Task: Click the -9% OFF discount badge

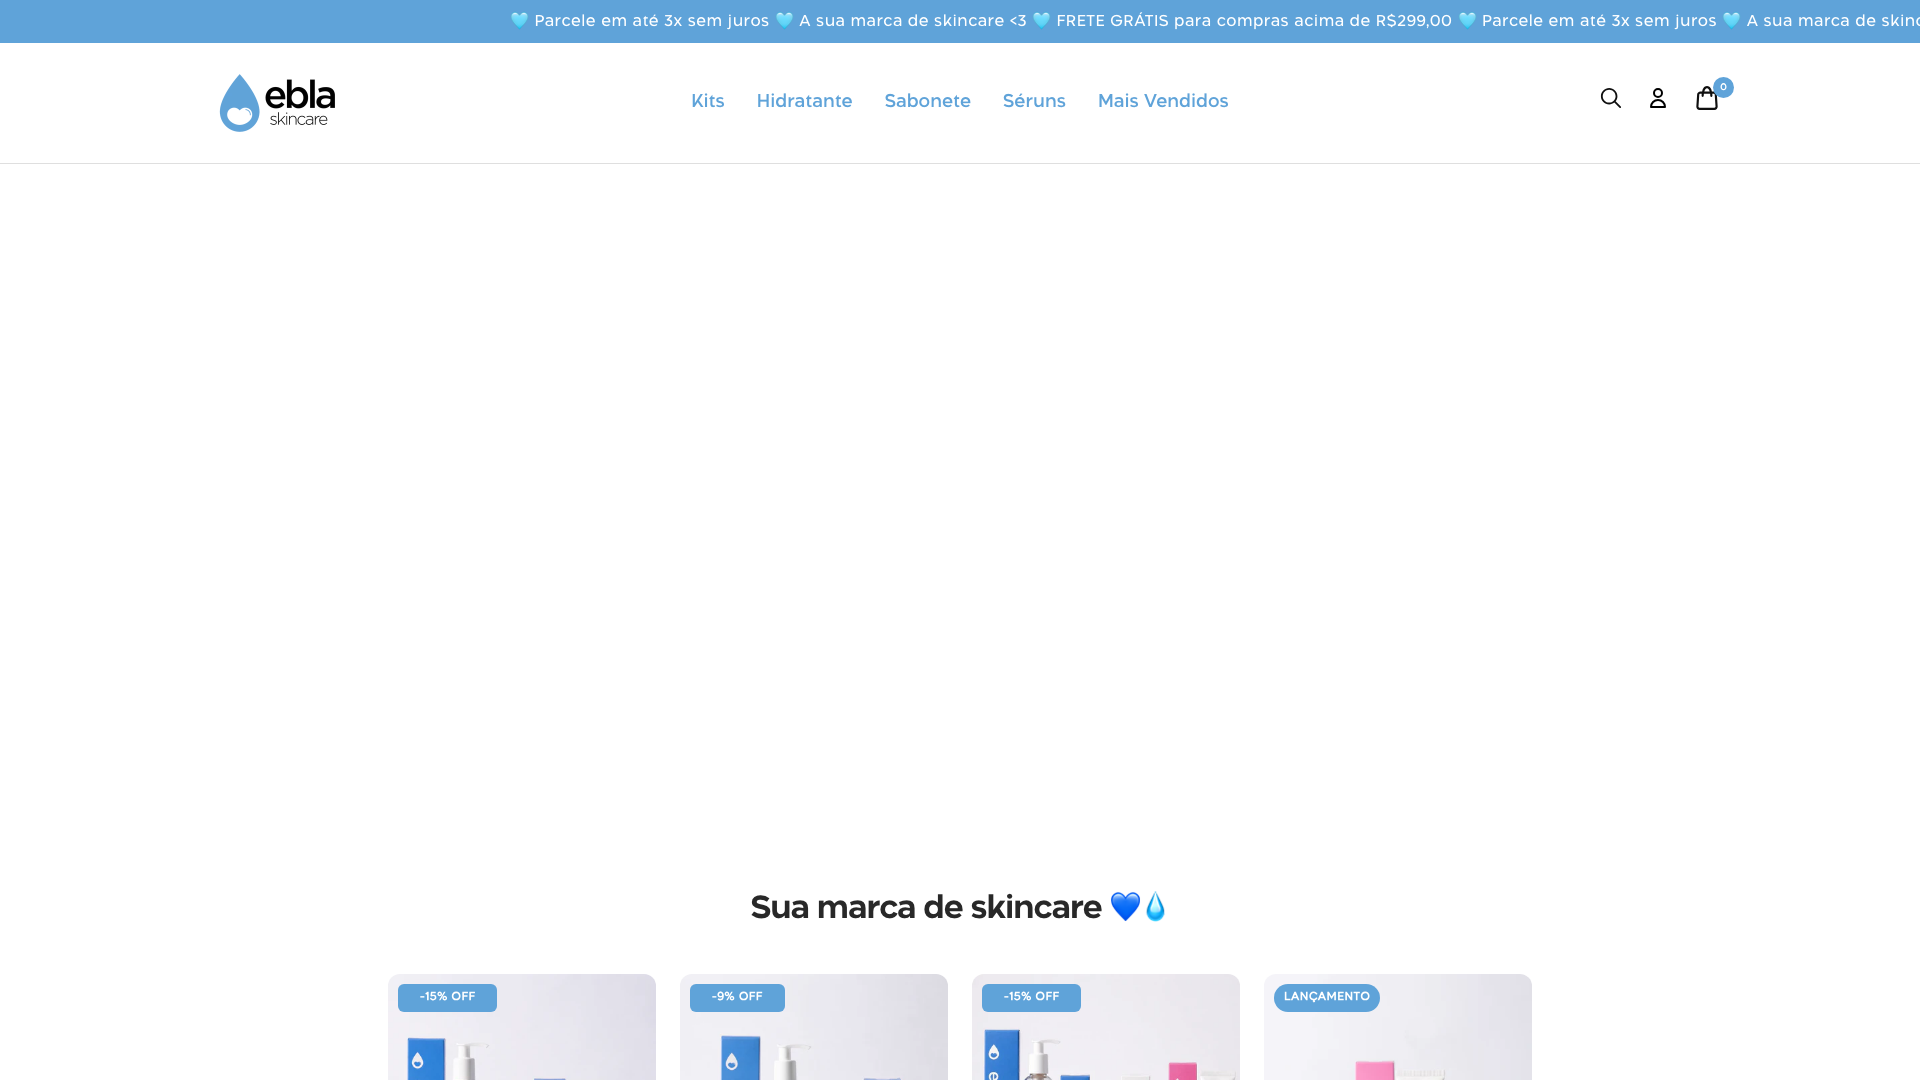Action: click(737, 997)
